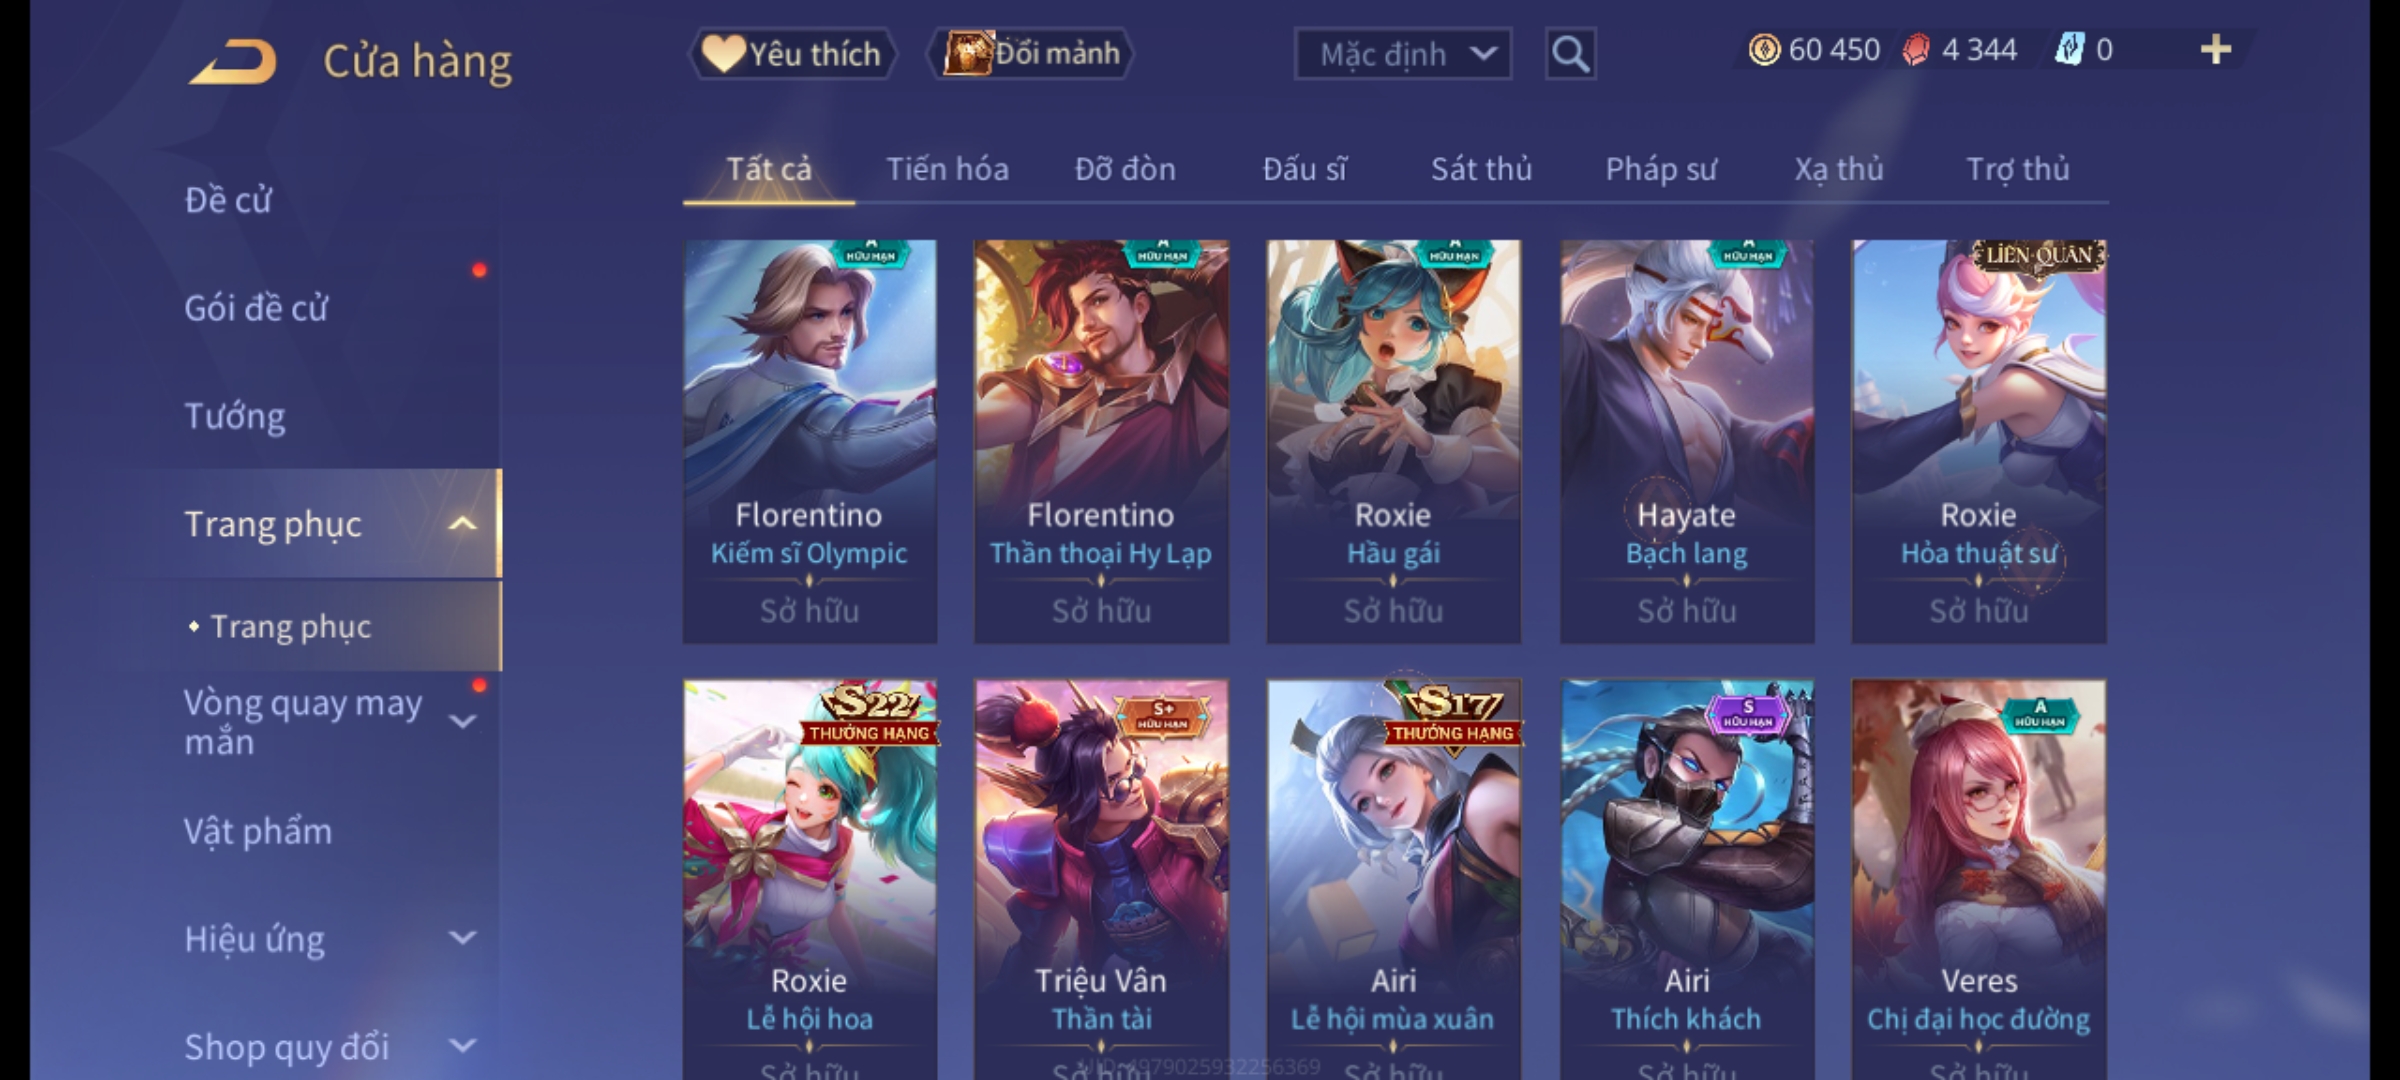Image resolution: width=2400 pixels, height=1080 pixels.
Task: Switch to the Tiến hóa tab
Action: pos(947,169)
